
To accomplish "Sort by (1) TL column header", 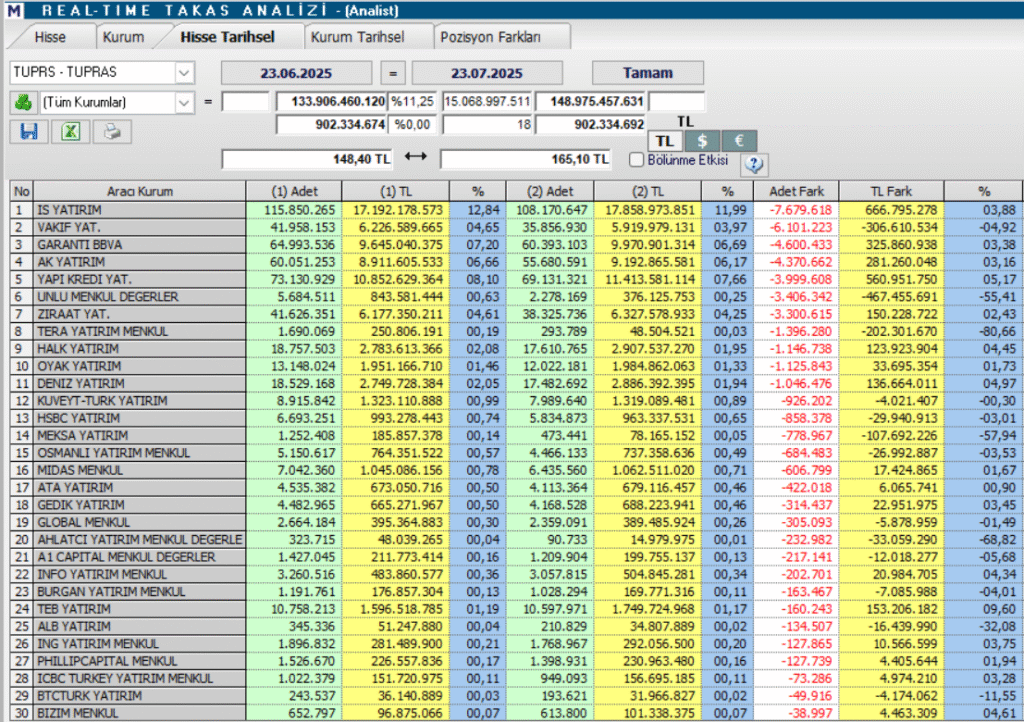I will pos(396,191).
